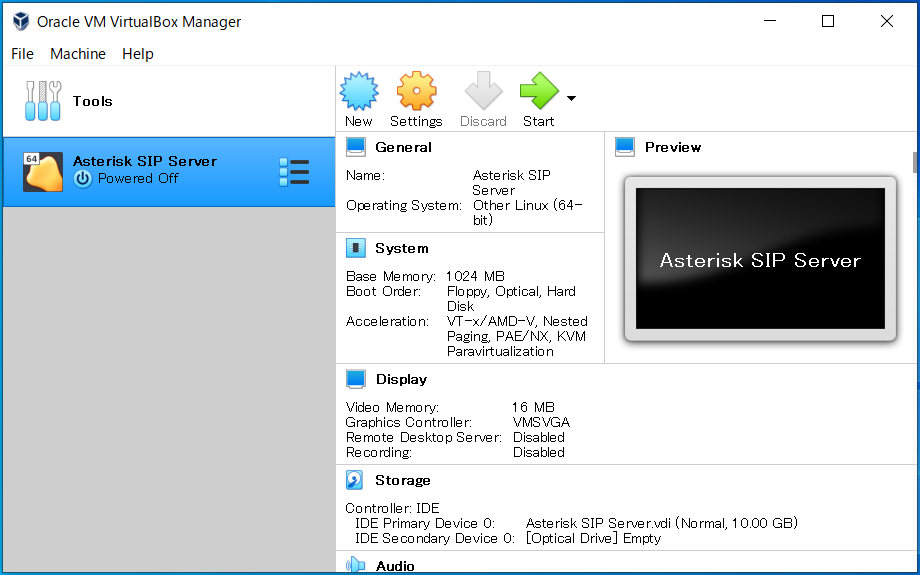Open the Audio section header link
The height and width of the screenshot is (575, 920).
click(395, 566)
